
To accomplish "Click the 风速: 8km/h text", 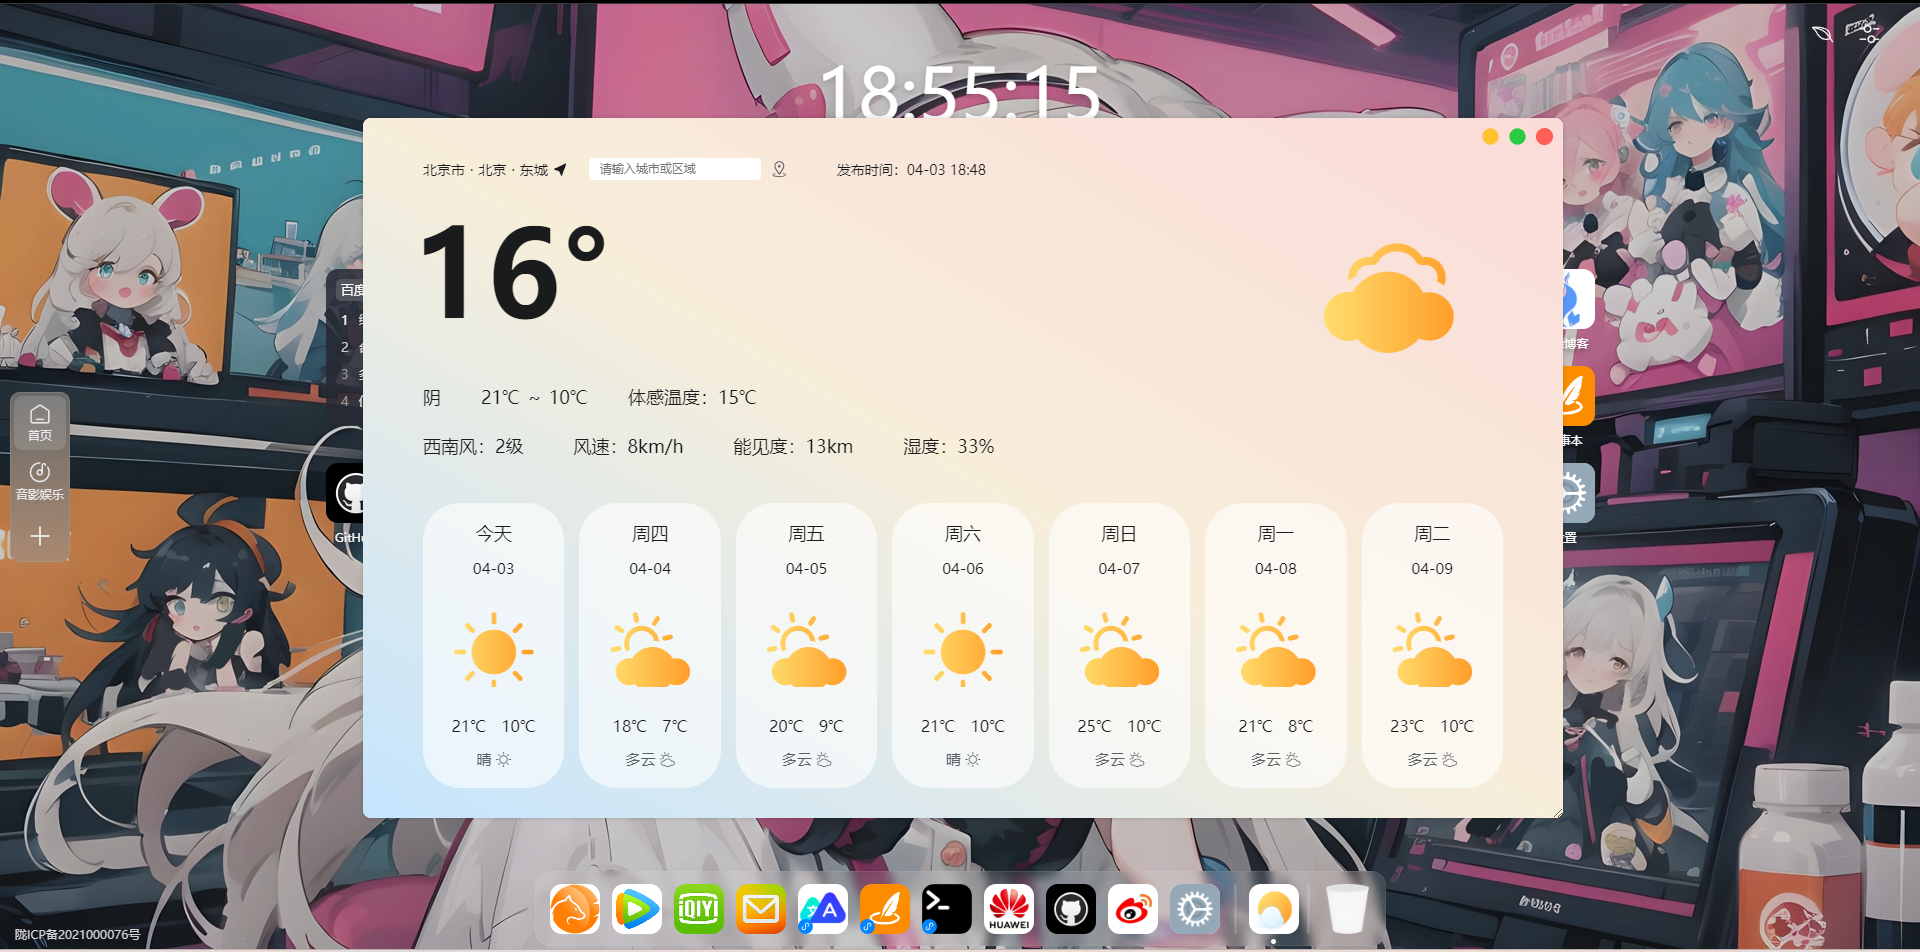I will click(628, 447).
